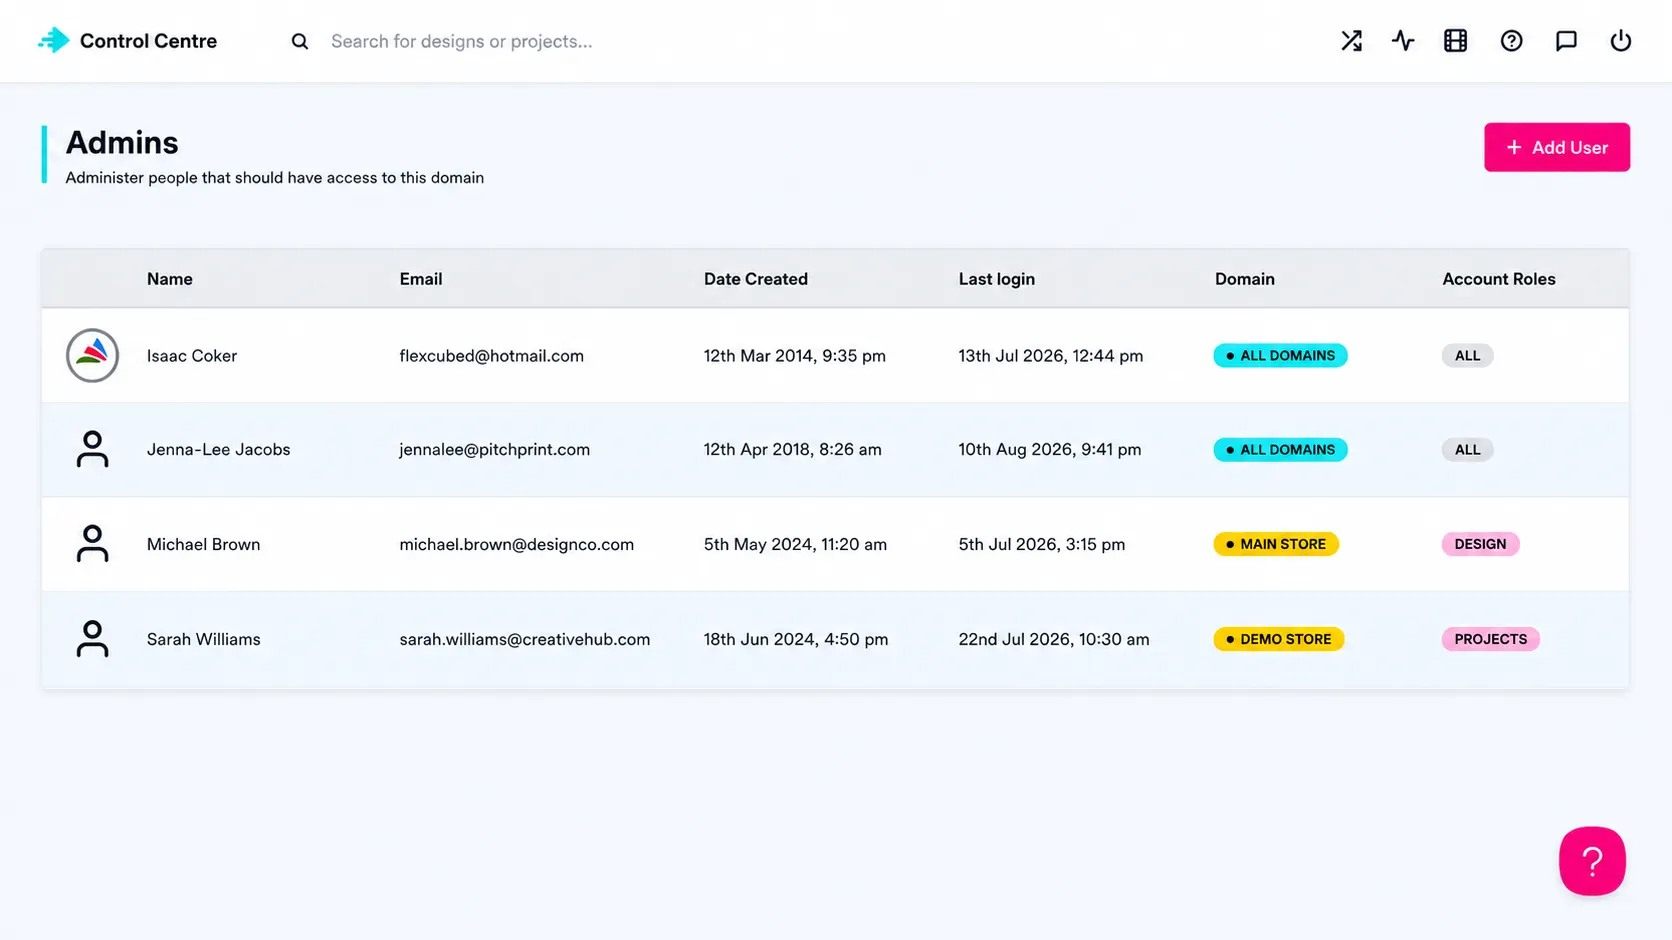Click Sarah Williams' user avatar icon
The width and height of the screenshot is (1672, 940).
point(92,639)
